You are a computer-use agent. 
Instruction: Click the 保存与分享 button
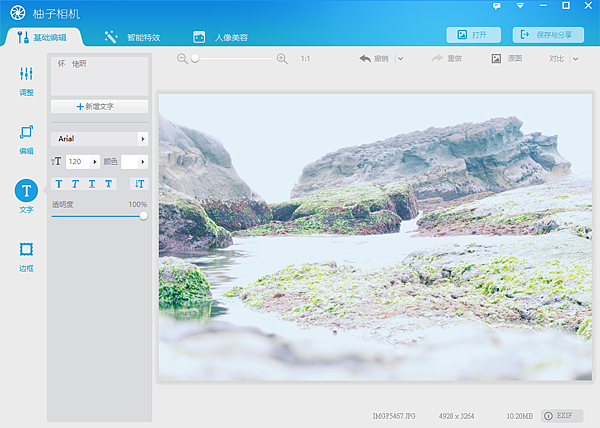point(548,35)
